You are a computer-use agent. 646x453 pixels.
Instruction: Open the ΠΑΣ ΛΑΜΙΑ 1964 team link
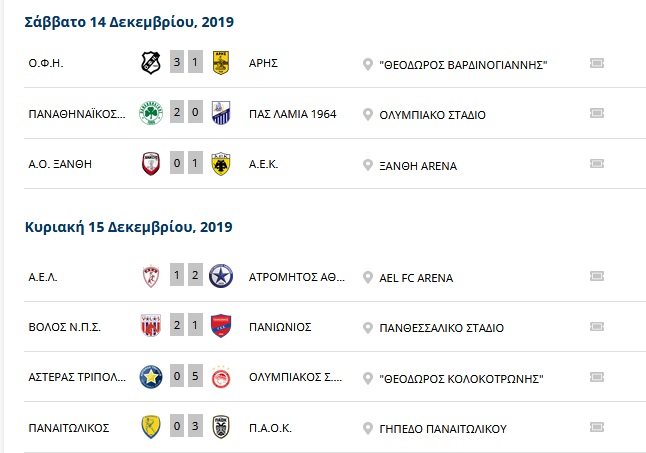tap(293, 114)
